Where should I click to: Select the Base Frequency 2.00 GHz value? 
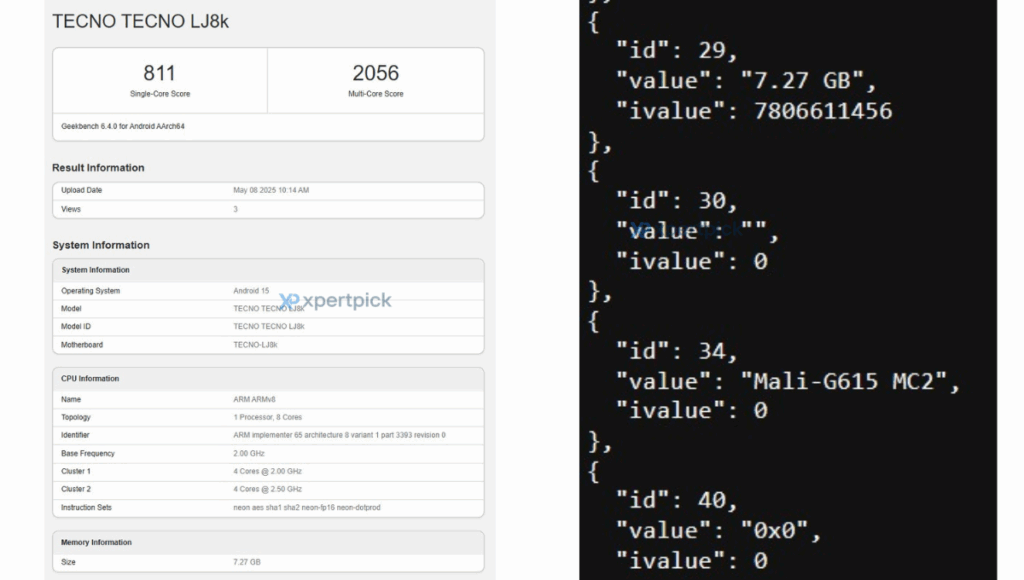pyautogui.click(x=249, y=453)
